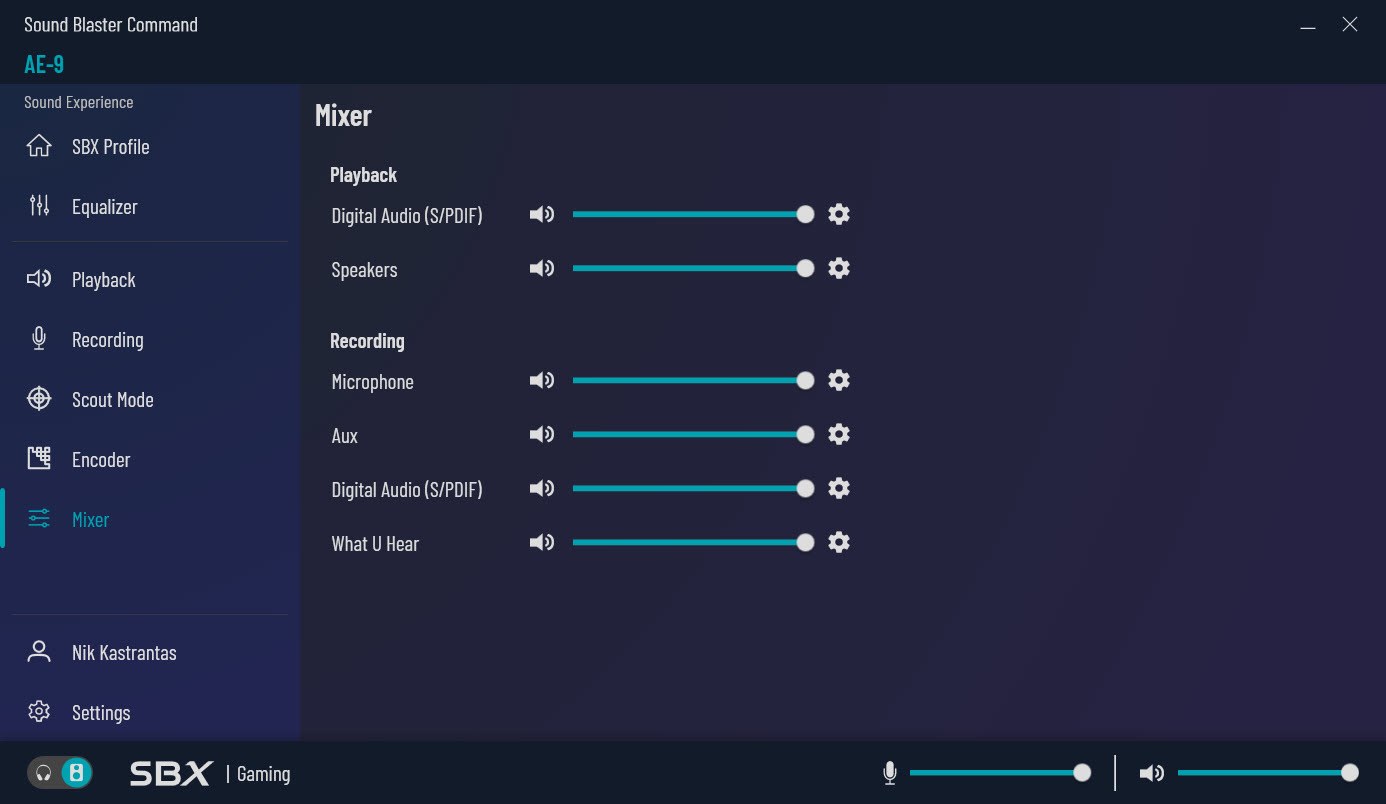Toggle headphones/speakers output switch

tap(60, 773)
